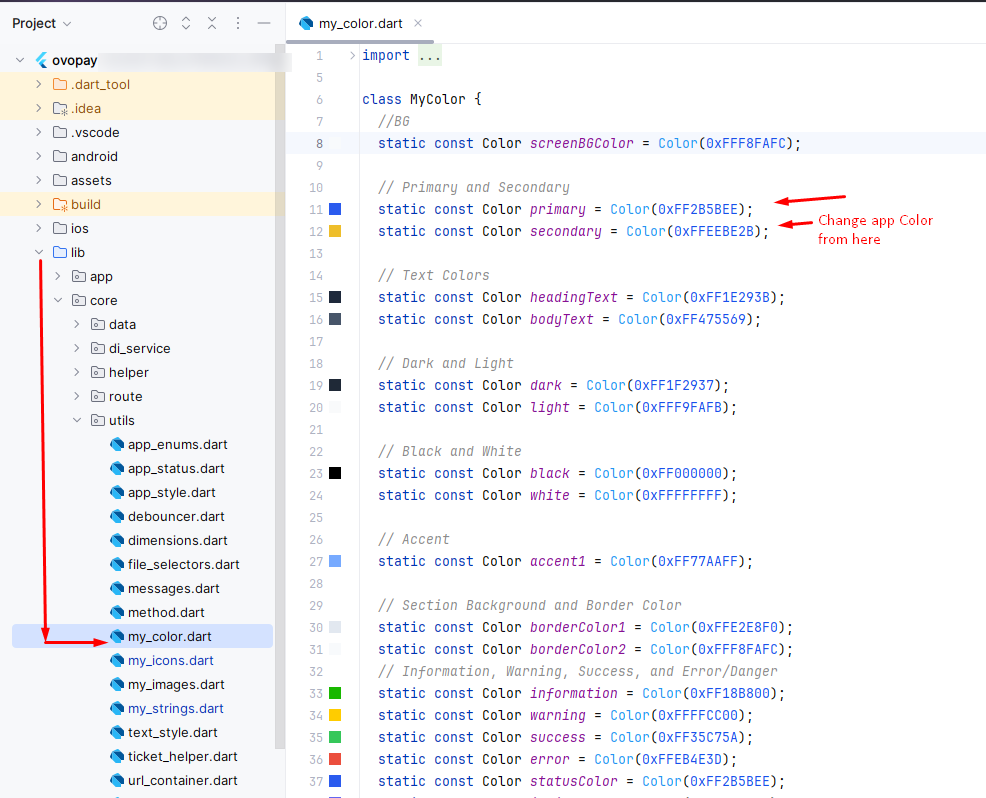
Task: Click the messages.dart file icon
Action: (117, 589)
